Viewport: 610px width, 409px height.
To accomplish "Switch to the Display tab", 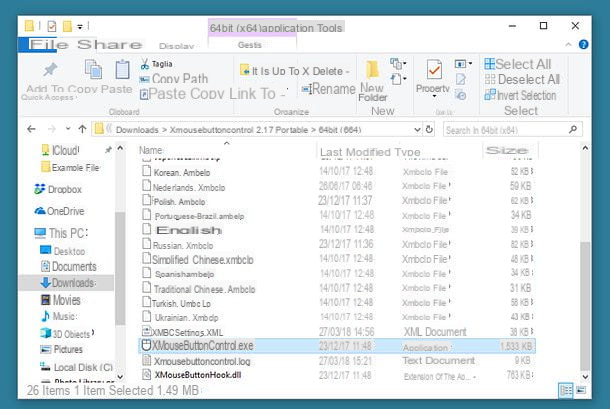I will 177,46.
